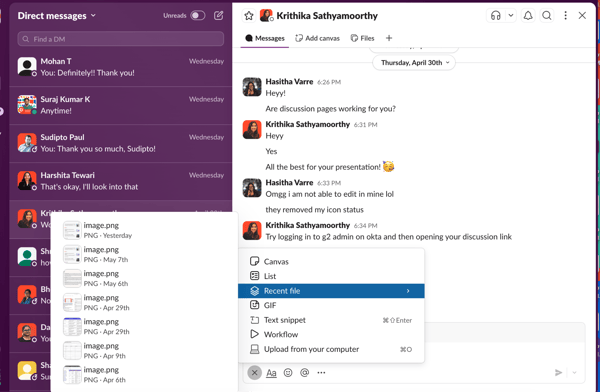Click Krithika's avatar on the 6:34 PM message
The width and height of the screenshot is (600, 392).
[x=252, y=230]
